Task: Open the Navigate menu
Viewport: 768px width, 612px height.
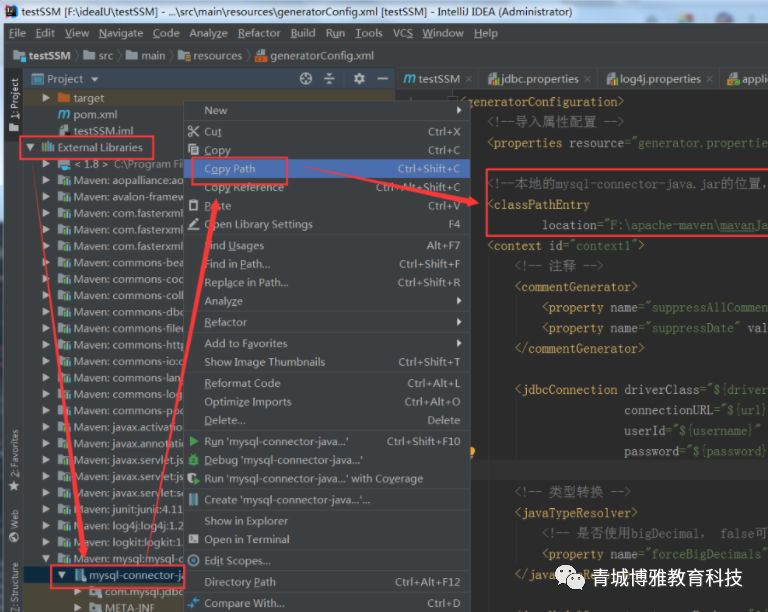Action: point(121,33)
